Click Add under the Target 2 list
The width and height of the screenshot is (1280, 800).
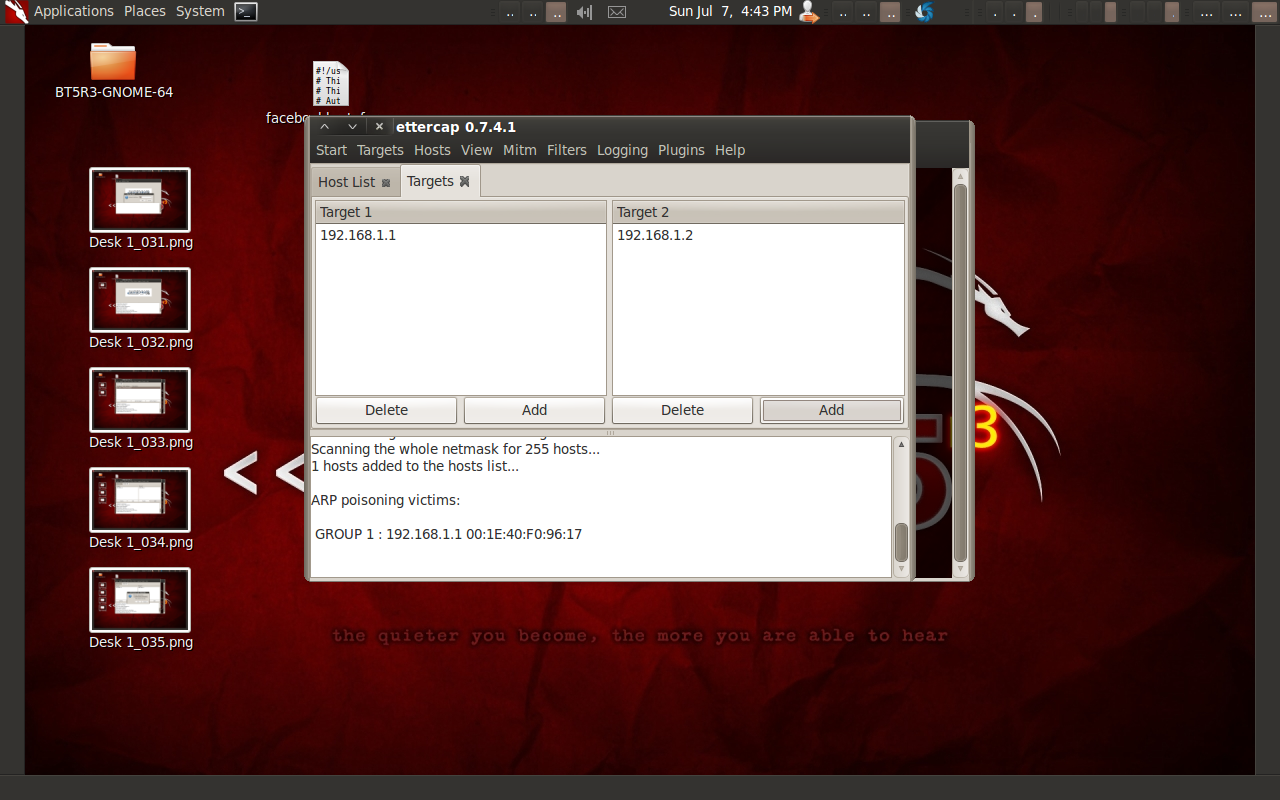(x=831, y=410)
